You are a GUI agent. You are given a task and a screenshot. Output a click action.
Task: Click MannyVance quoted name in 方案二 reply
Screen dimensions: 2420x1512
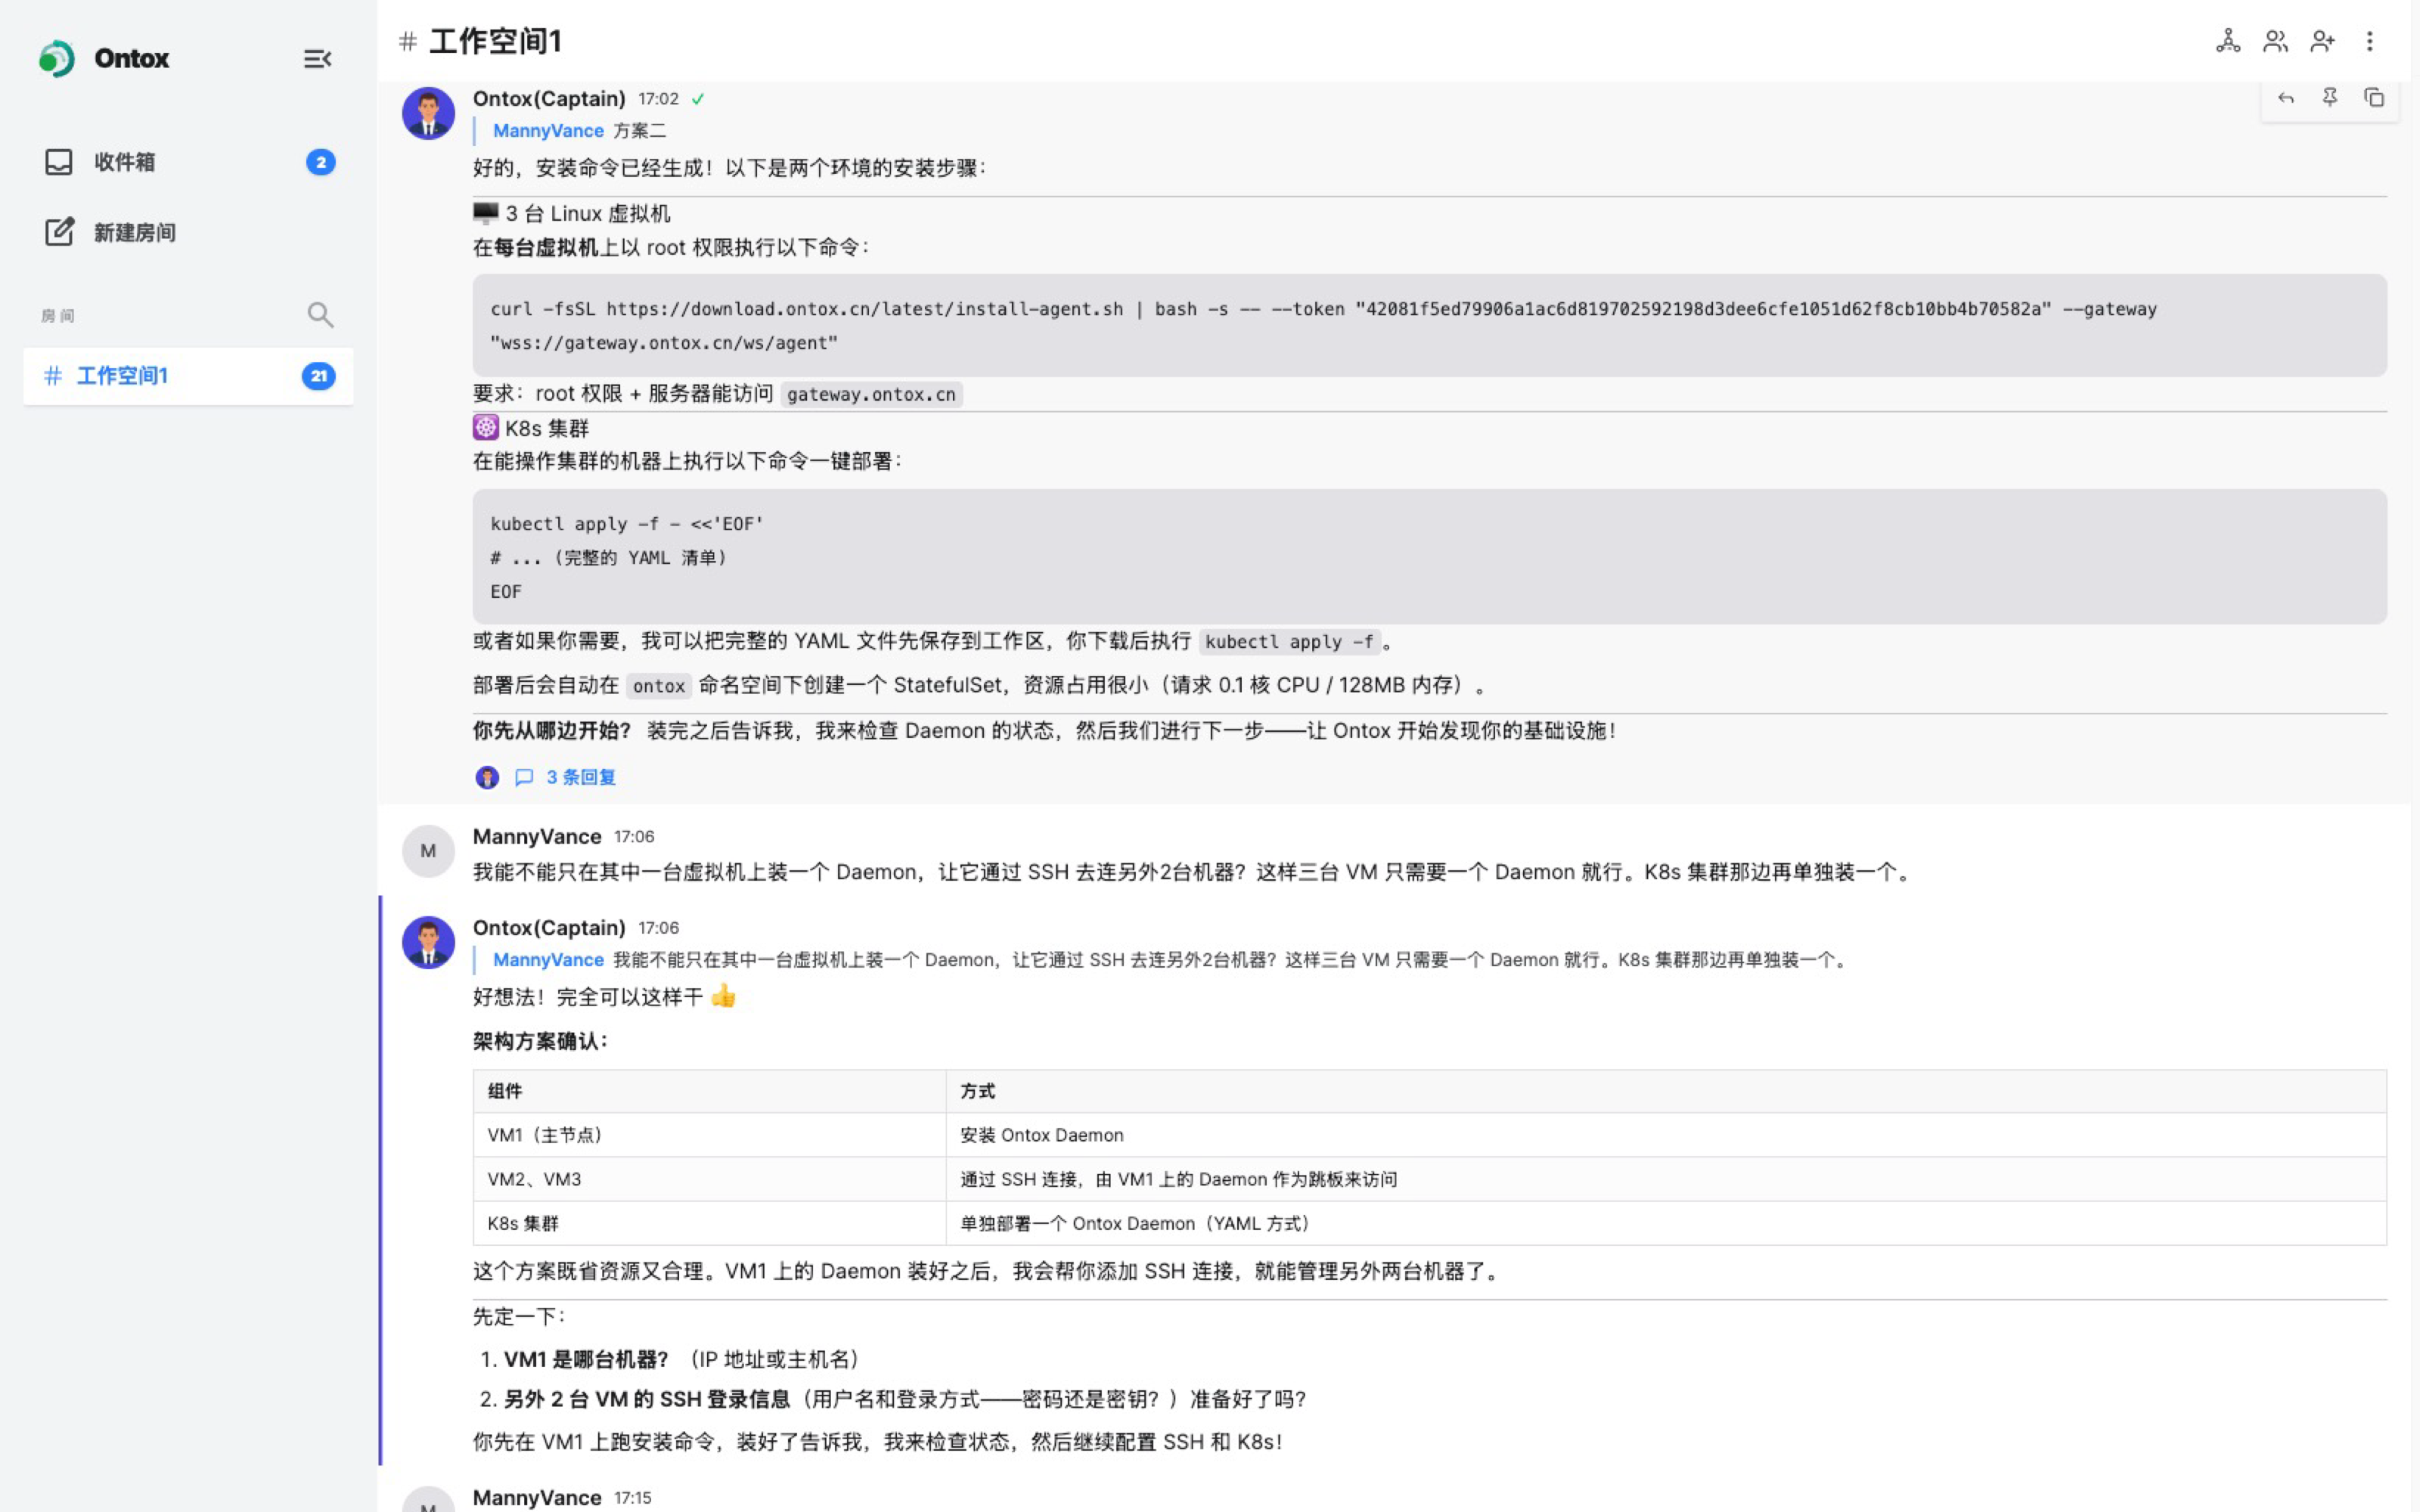[548, 131]
